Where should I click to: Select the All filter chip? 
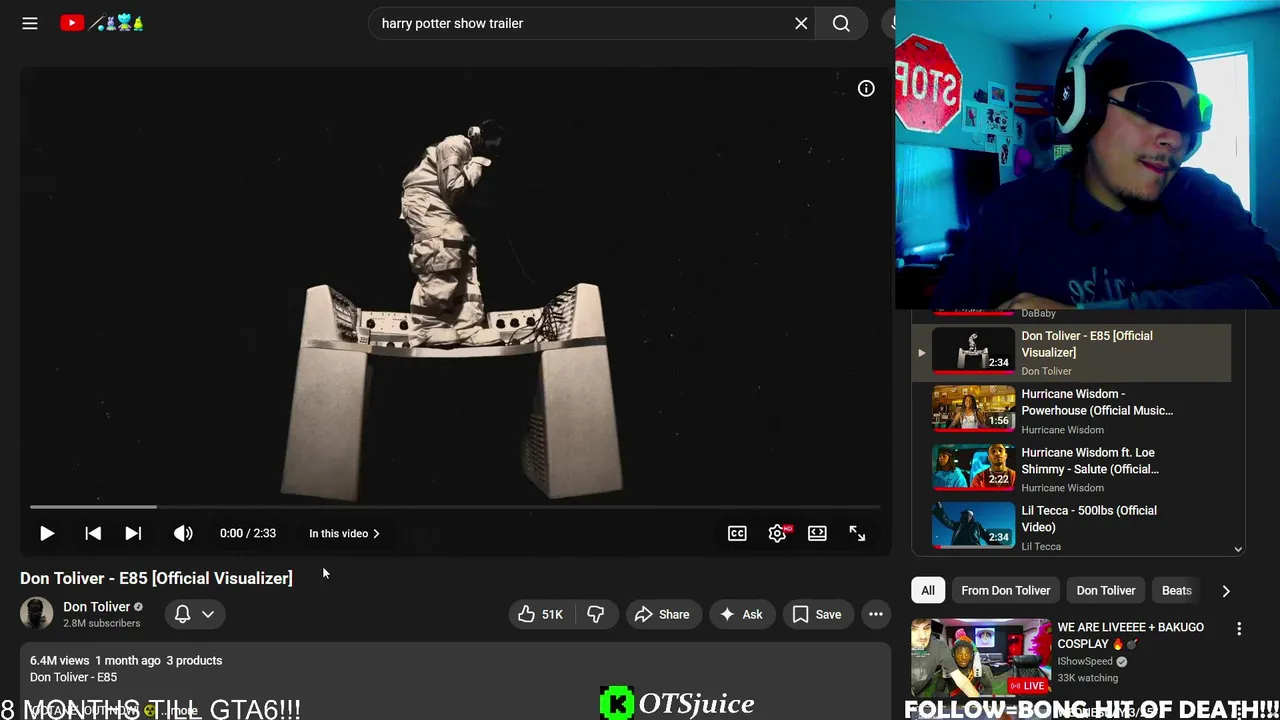pos(928,590)
